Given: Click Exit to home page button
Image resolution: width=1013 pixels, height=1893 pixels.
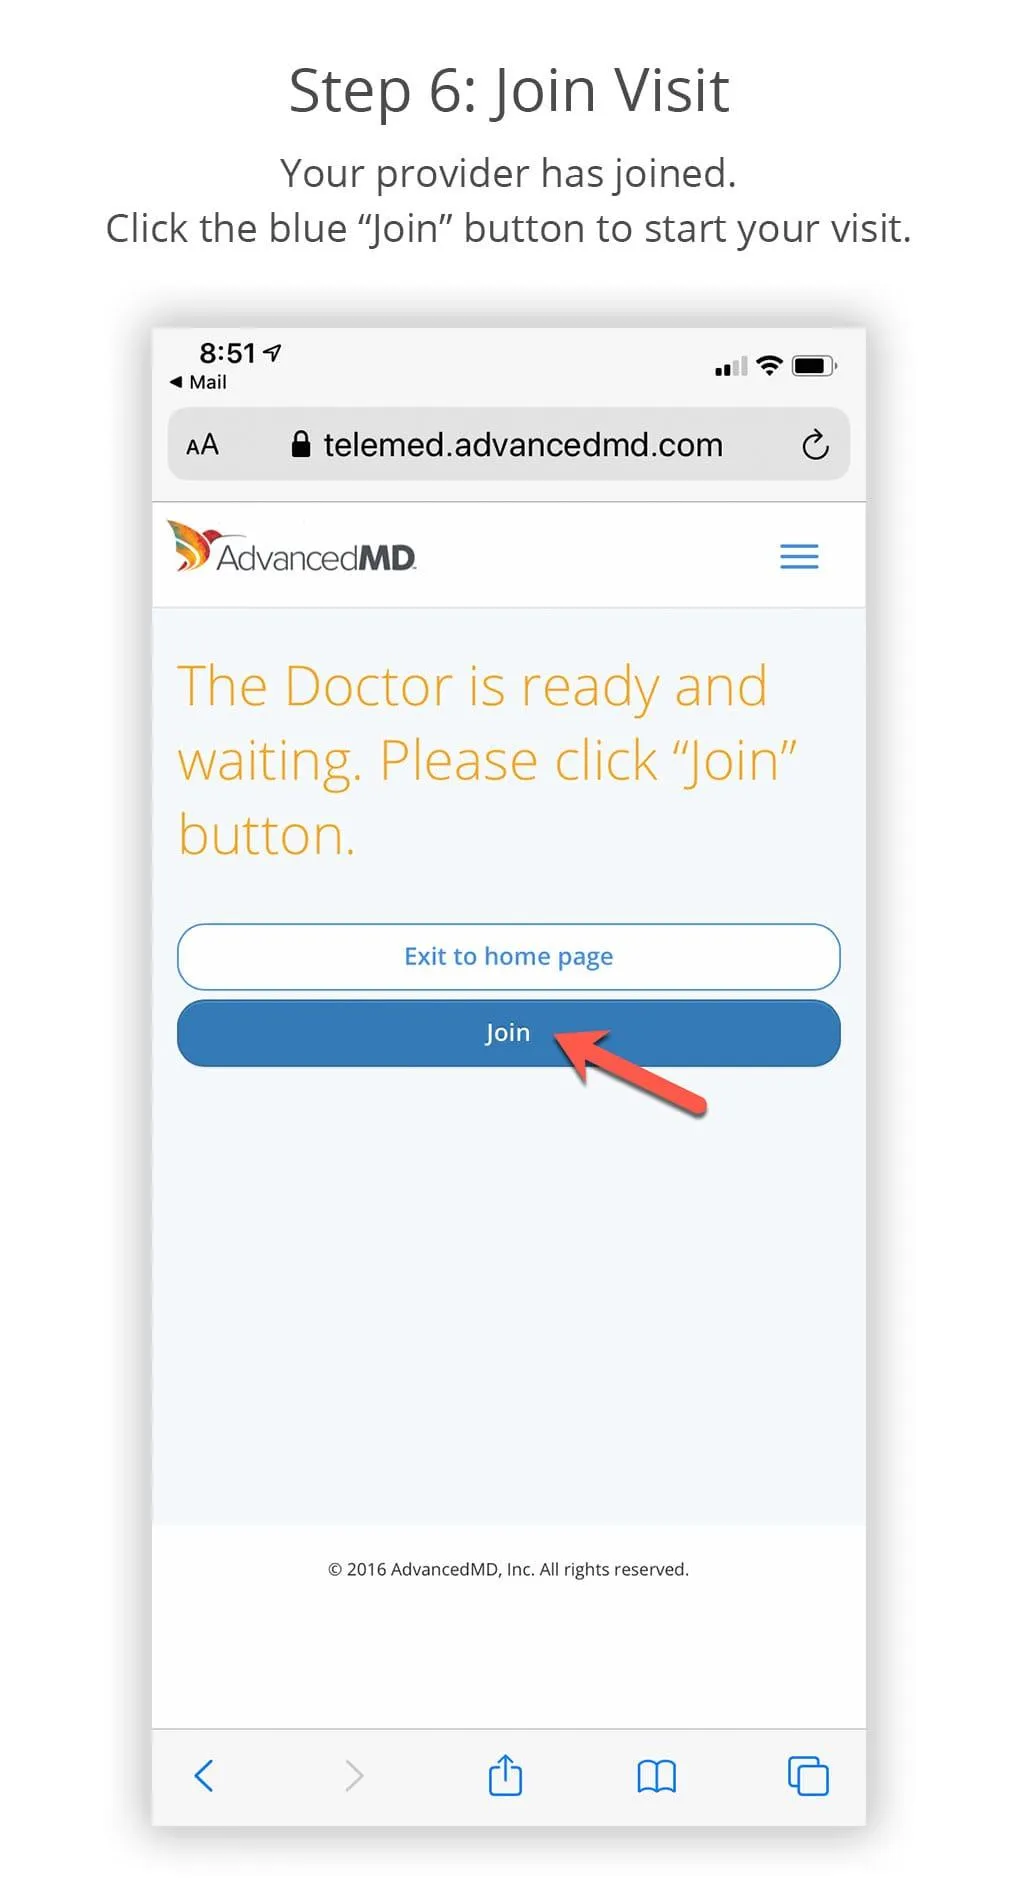Looking at the screenshot, I should tap(508, 957).
